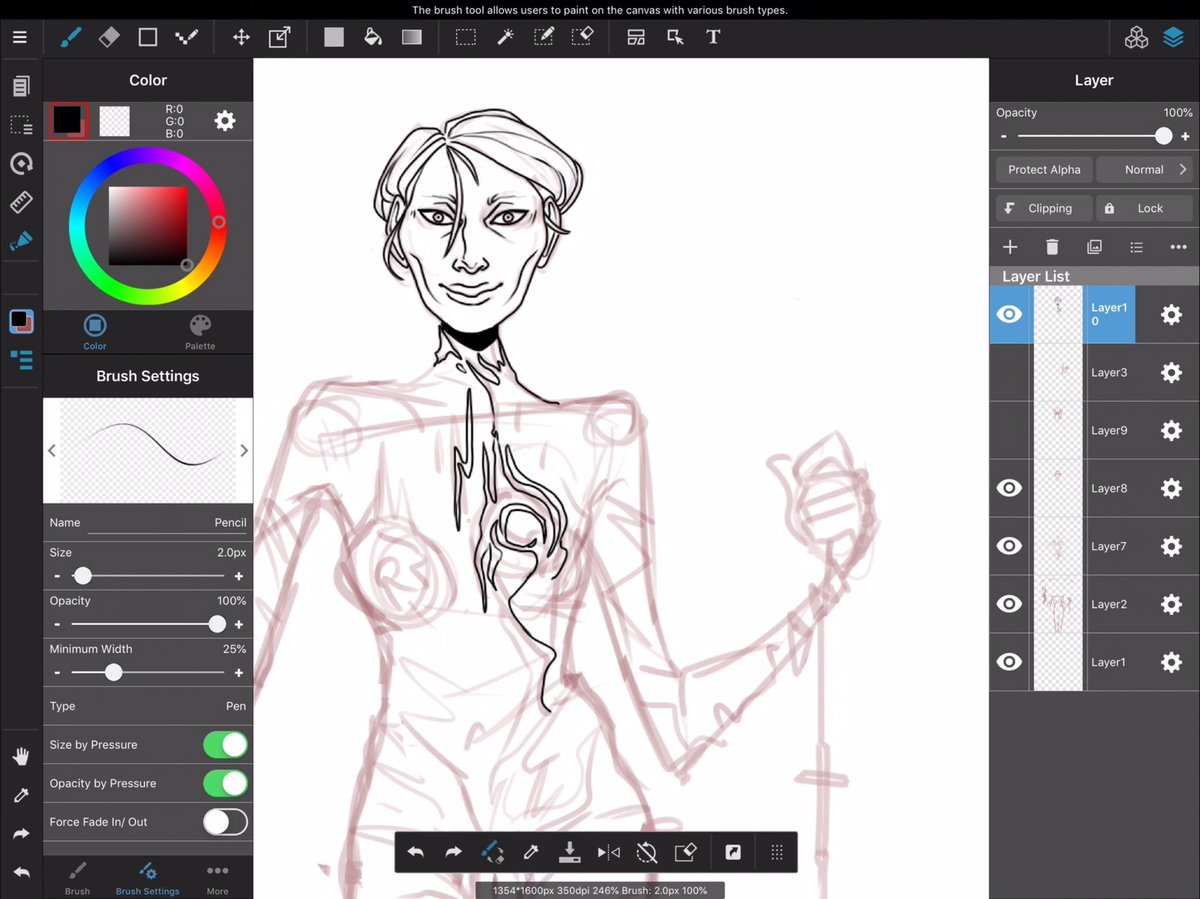Select the Selection Pen tool

(x=544, y=38)
